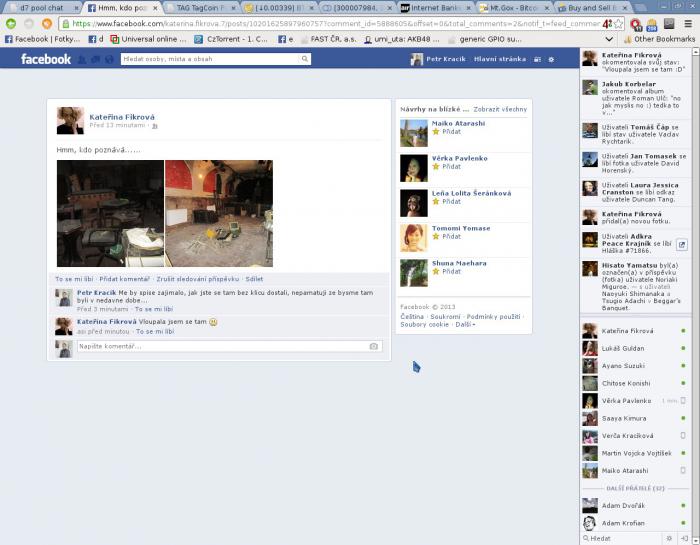Open privacy shortcuts lock icon
Screen dimensions: 700x545
click(538, 59)
